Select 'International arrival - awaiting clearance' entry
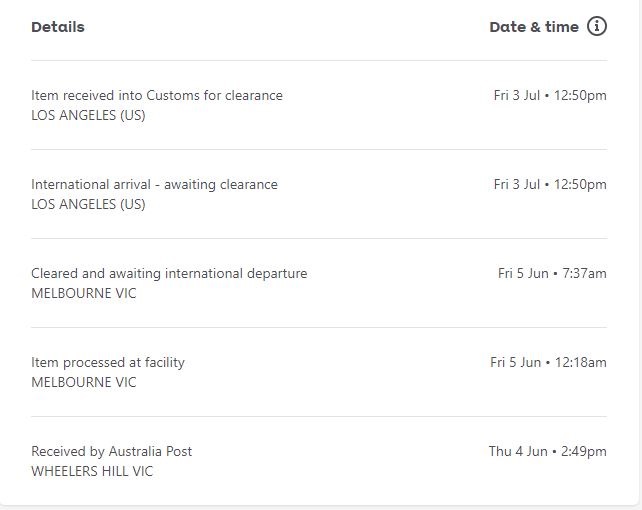Image resolution: width=642 pixels, height=510 pixels. [154, 185]
